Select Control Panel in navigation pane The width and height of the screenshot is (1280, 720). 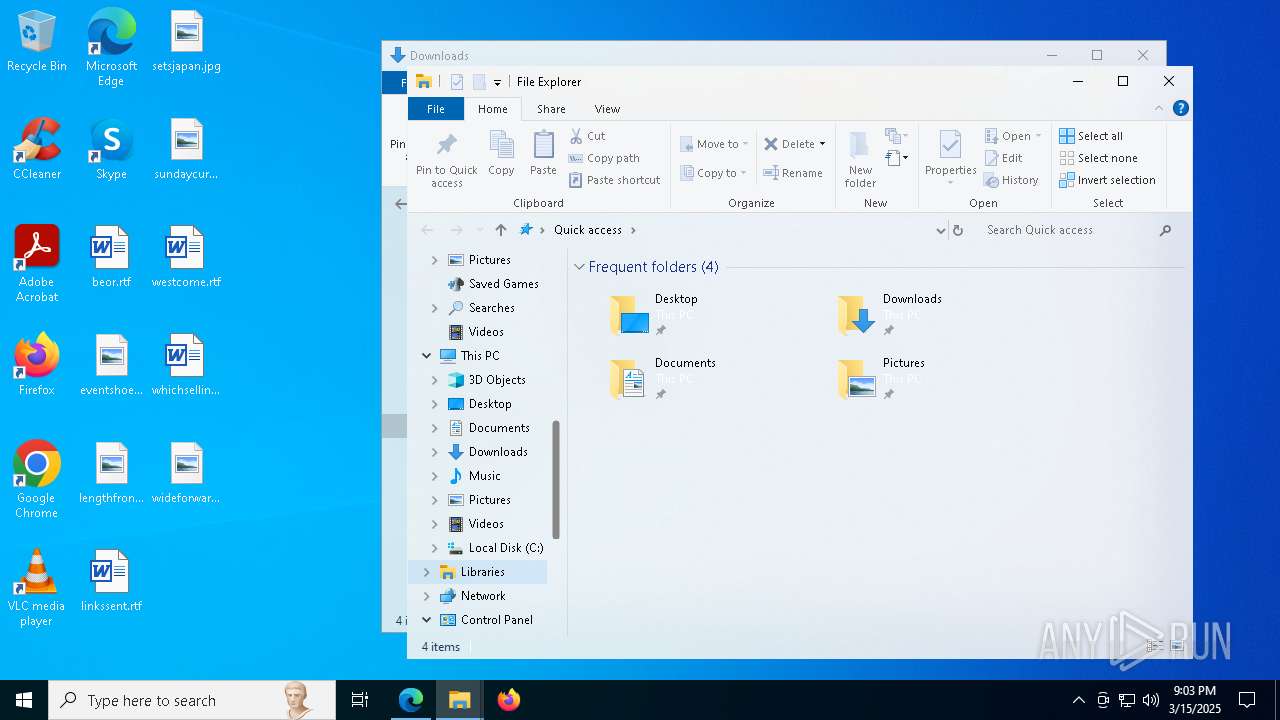(x=496, y=620)
